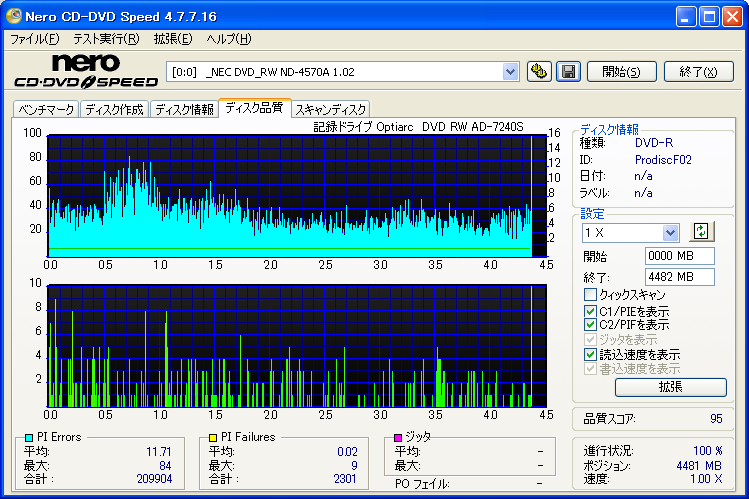Uncheck C1/PIEを表示 checkbox

click(x=590, y=311)
